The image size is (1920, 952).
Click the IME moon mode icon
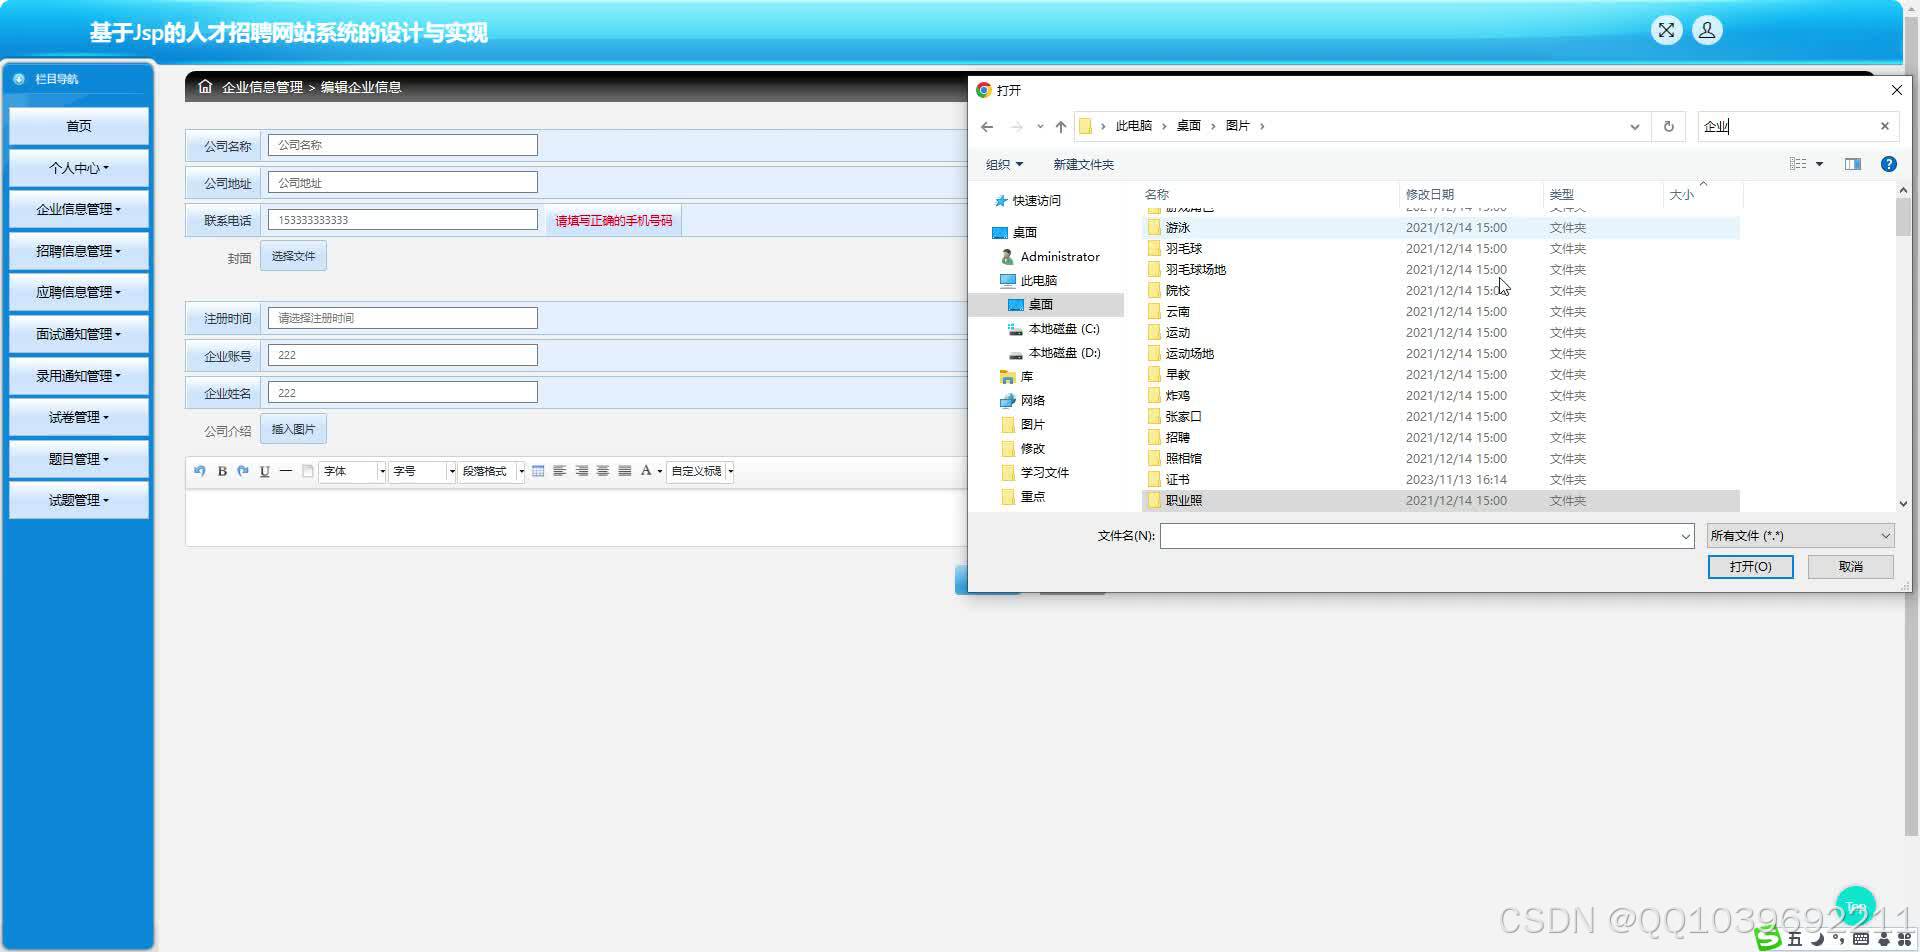[1817, 939]
